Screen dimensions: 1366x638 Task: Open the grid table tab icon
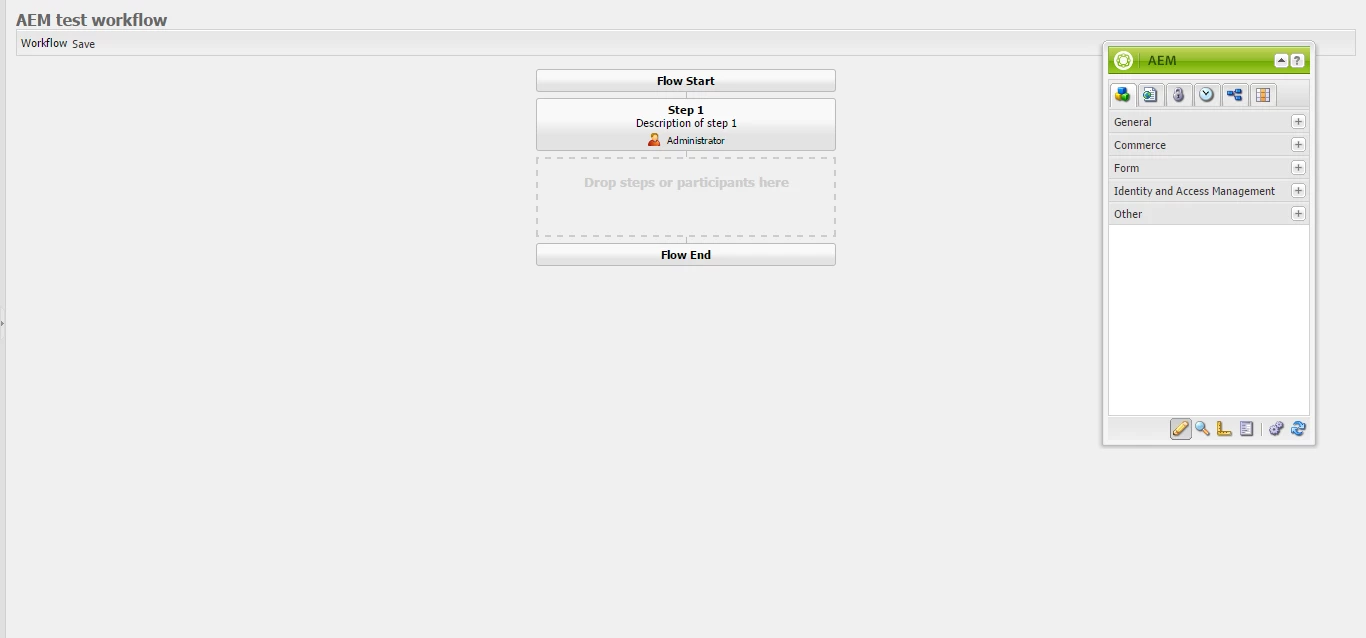coord(1263,95)
